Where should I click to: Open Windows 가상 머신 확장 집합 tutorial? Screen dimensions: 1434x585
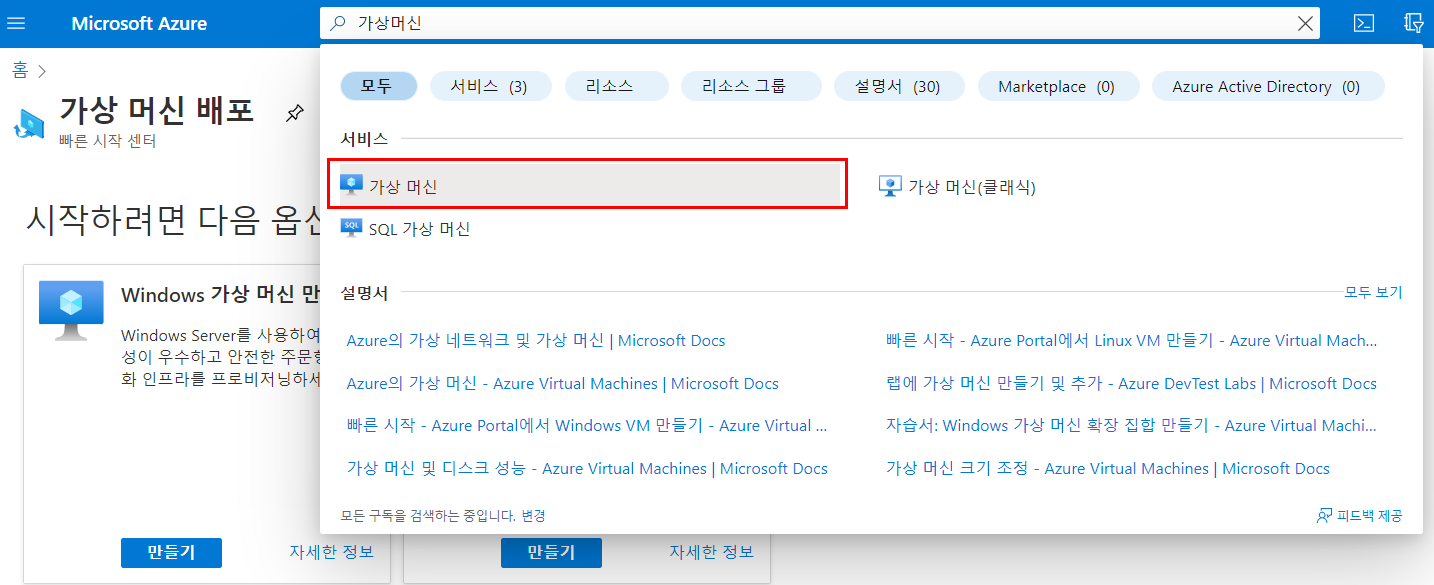(1131, 425)
